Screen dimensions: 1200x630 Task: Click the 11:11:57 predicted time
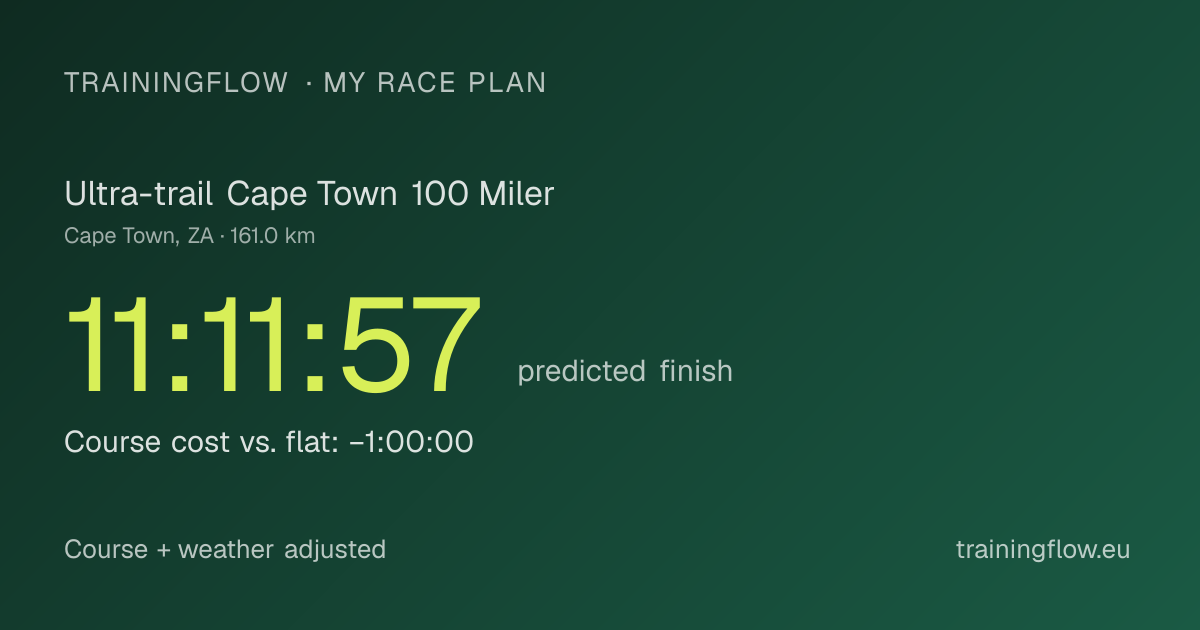(273, 346)
